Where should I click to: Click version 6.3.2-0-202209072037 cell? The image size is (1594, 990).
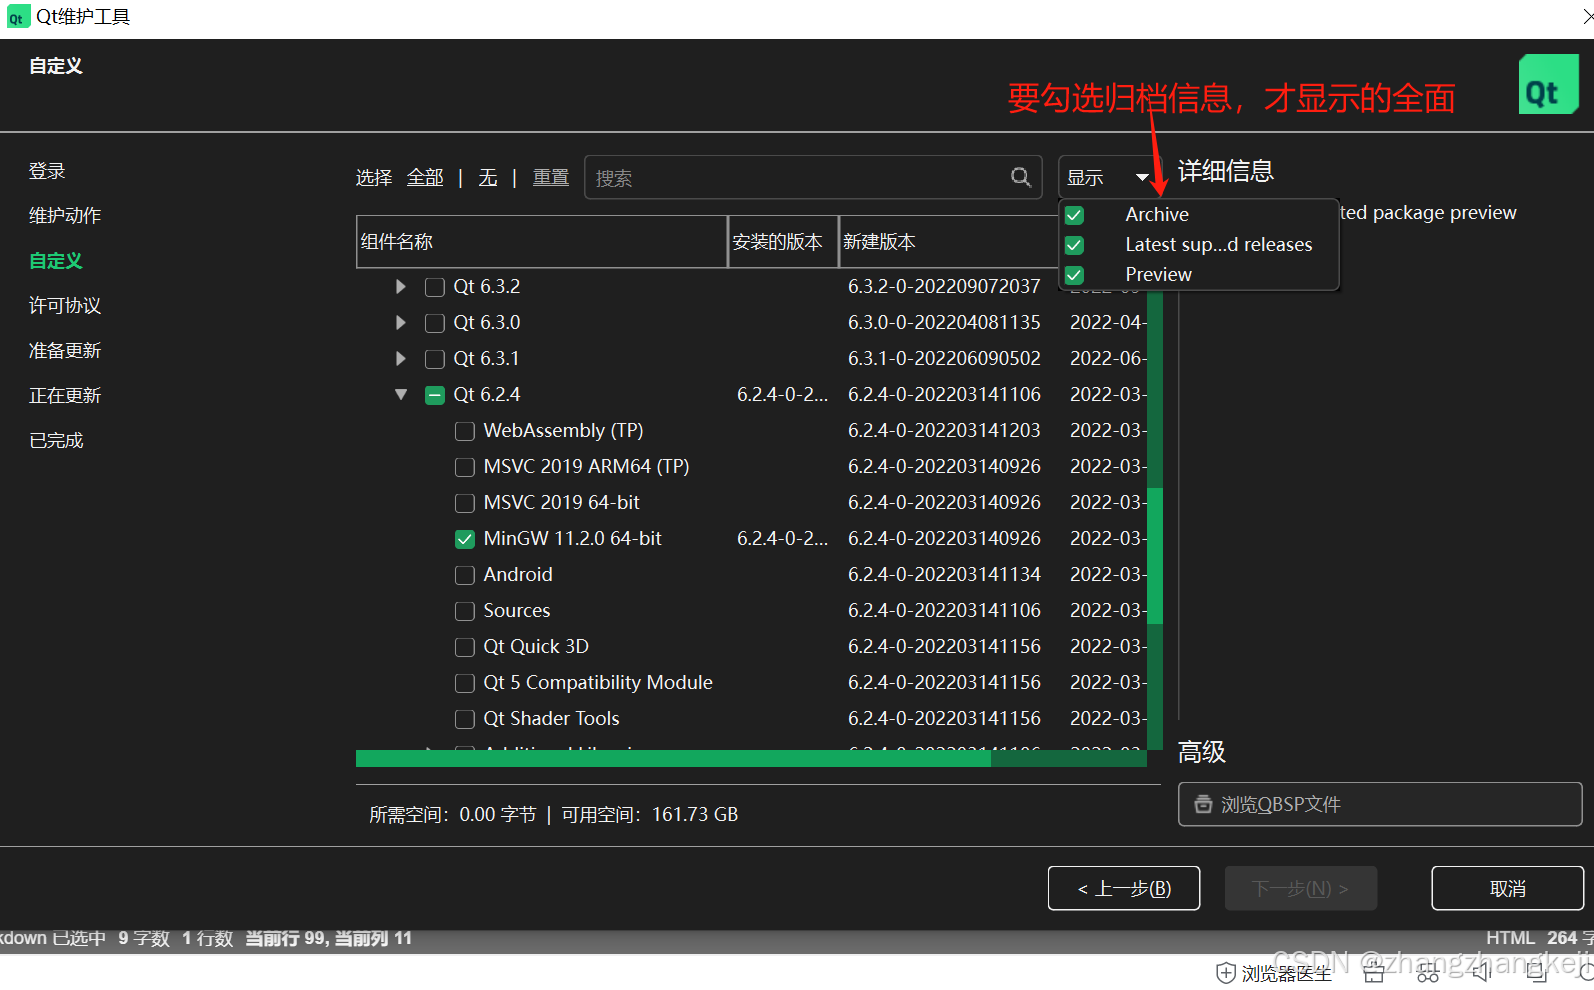tap(944, 287)
